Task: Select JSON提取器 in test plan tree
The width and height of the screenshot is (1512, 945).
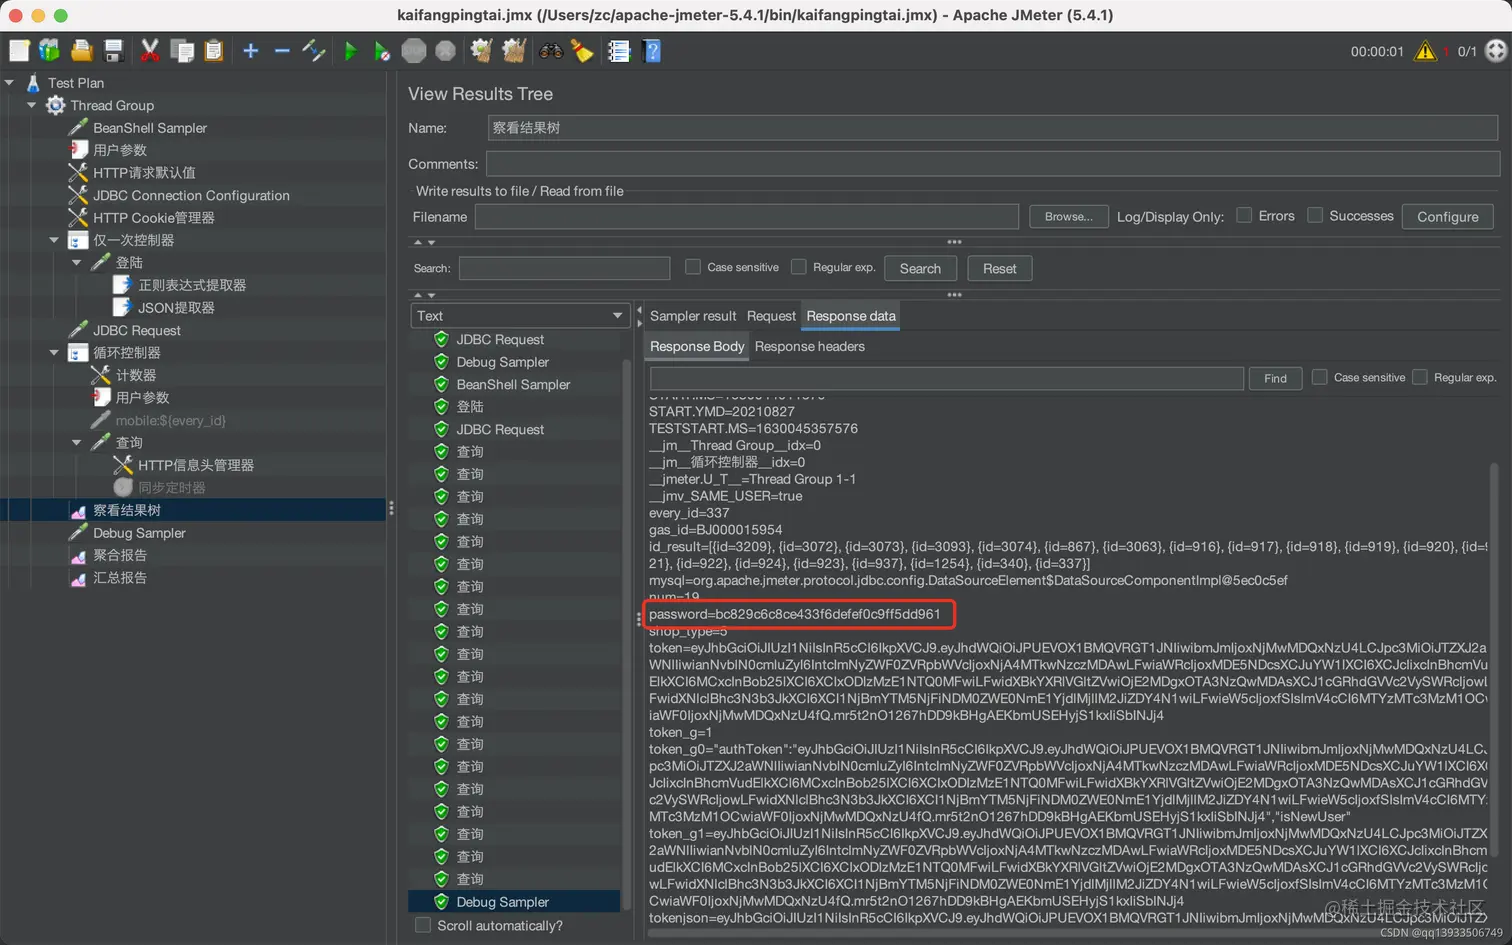Action: [176, 307]
